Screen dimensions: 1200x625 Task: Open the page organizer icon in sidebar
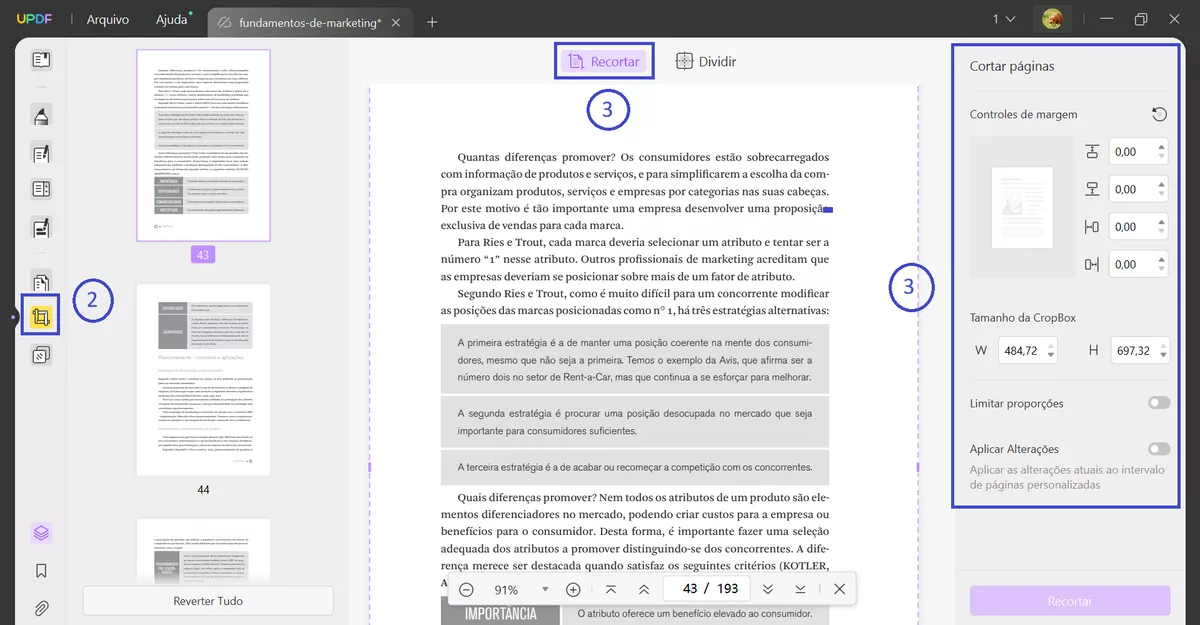coord(40,281)
